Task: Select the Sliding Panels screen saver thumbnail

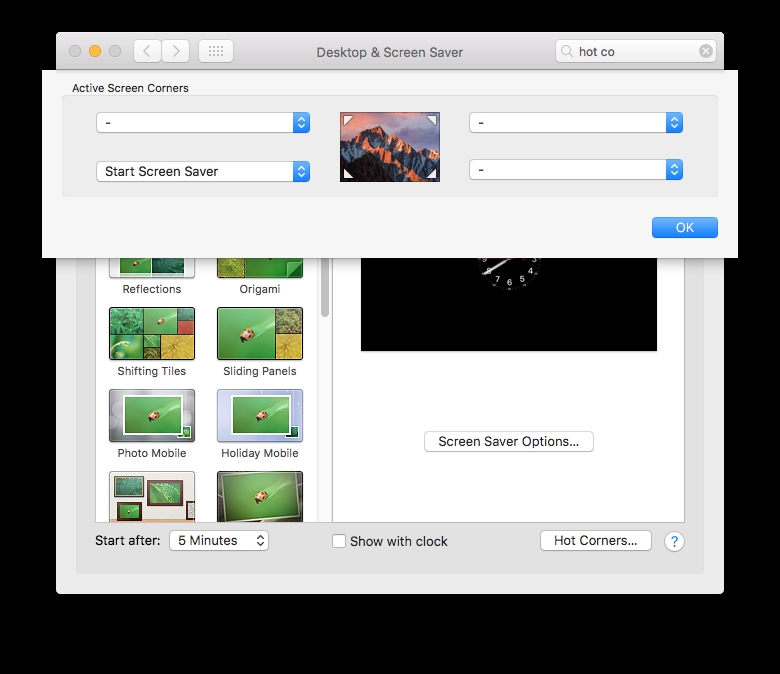Action: (x=260, y=333)
